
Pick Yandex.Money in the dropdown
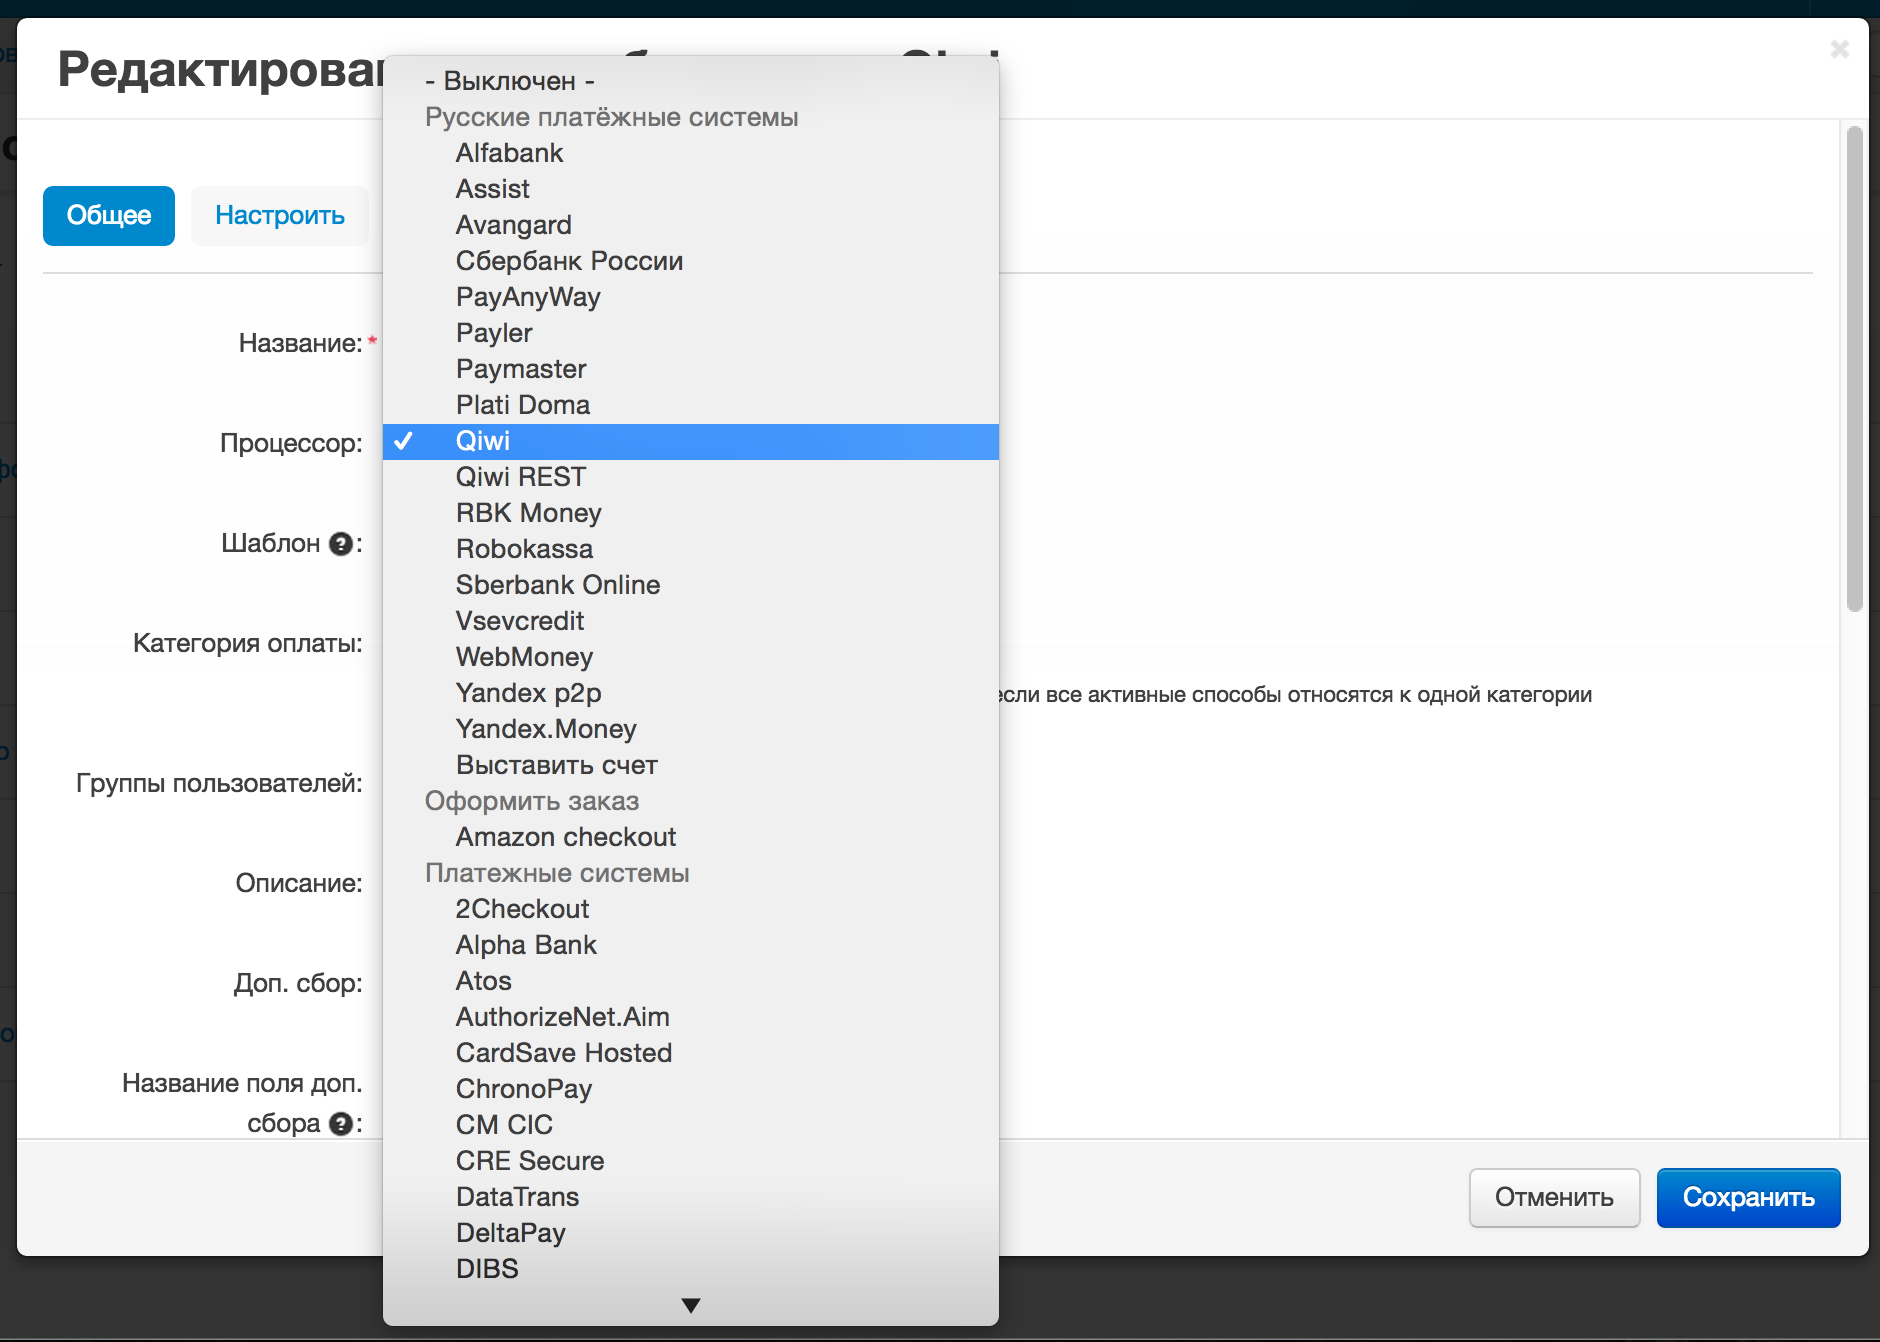(546, 729)
